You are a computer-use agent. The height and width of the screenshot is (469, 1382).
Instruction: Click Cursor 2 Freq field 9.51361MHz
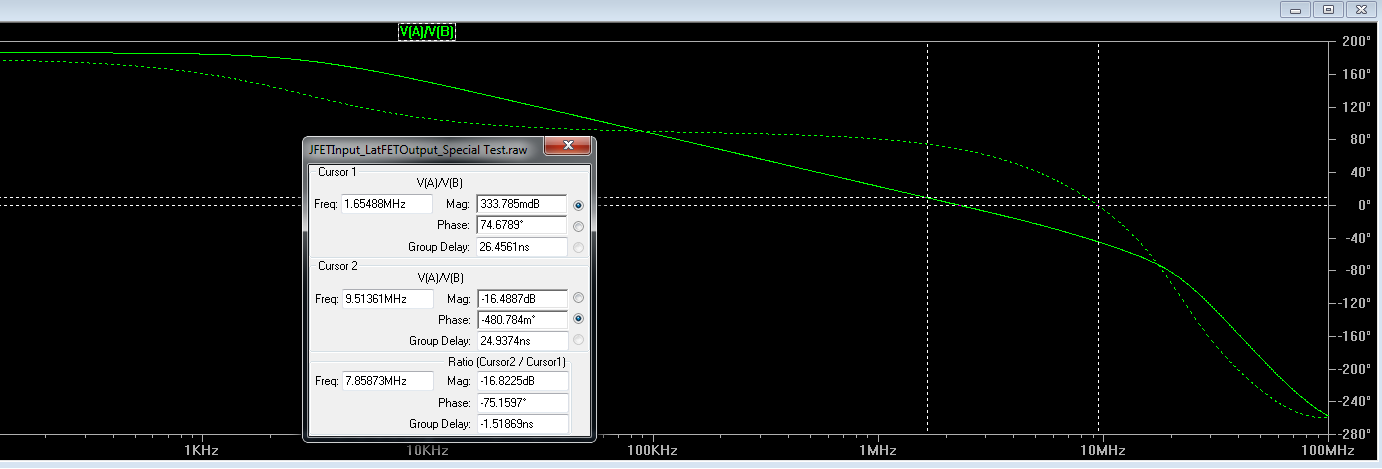pyautogui.click(x=387, y=298)
